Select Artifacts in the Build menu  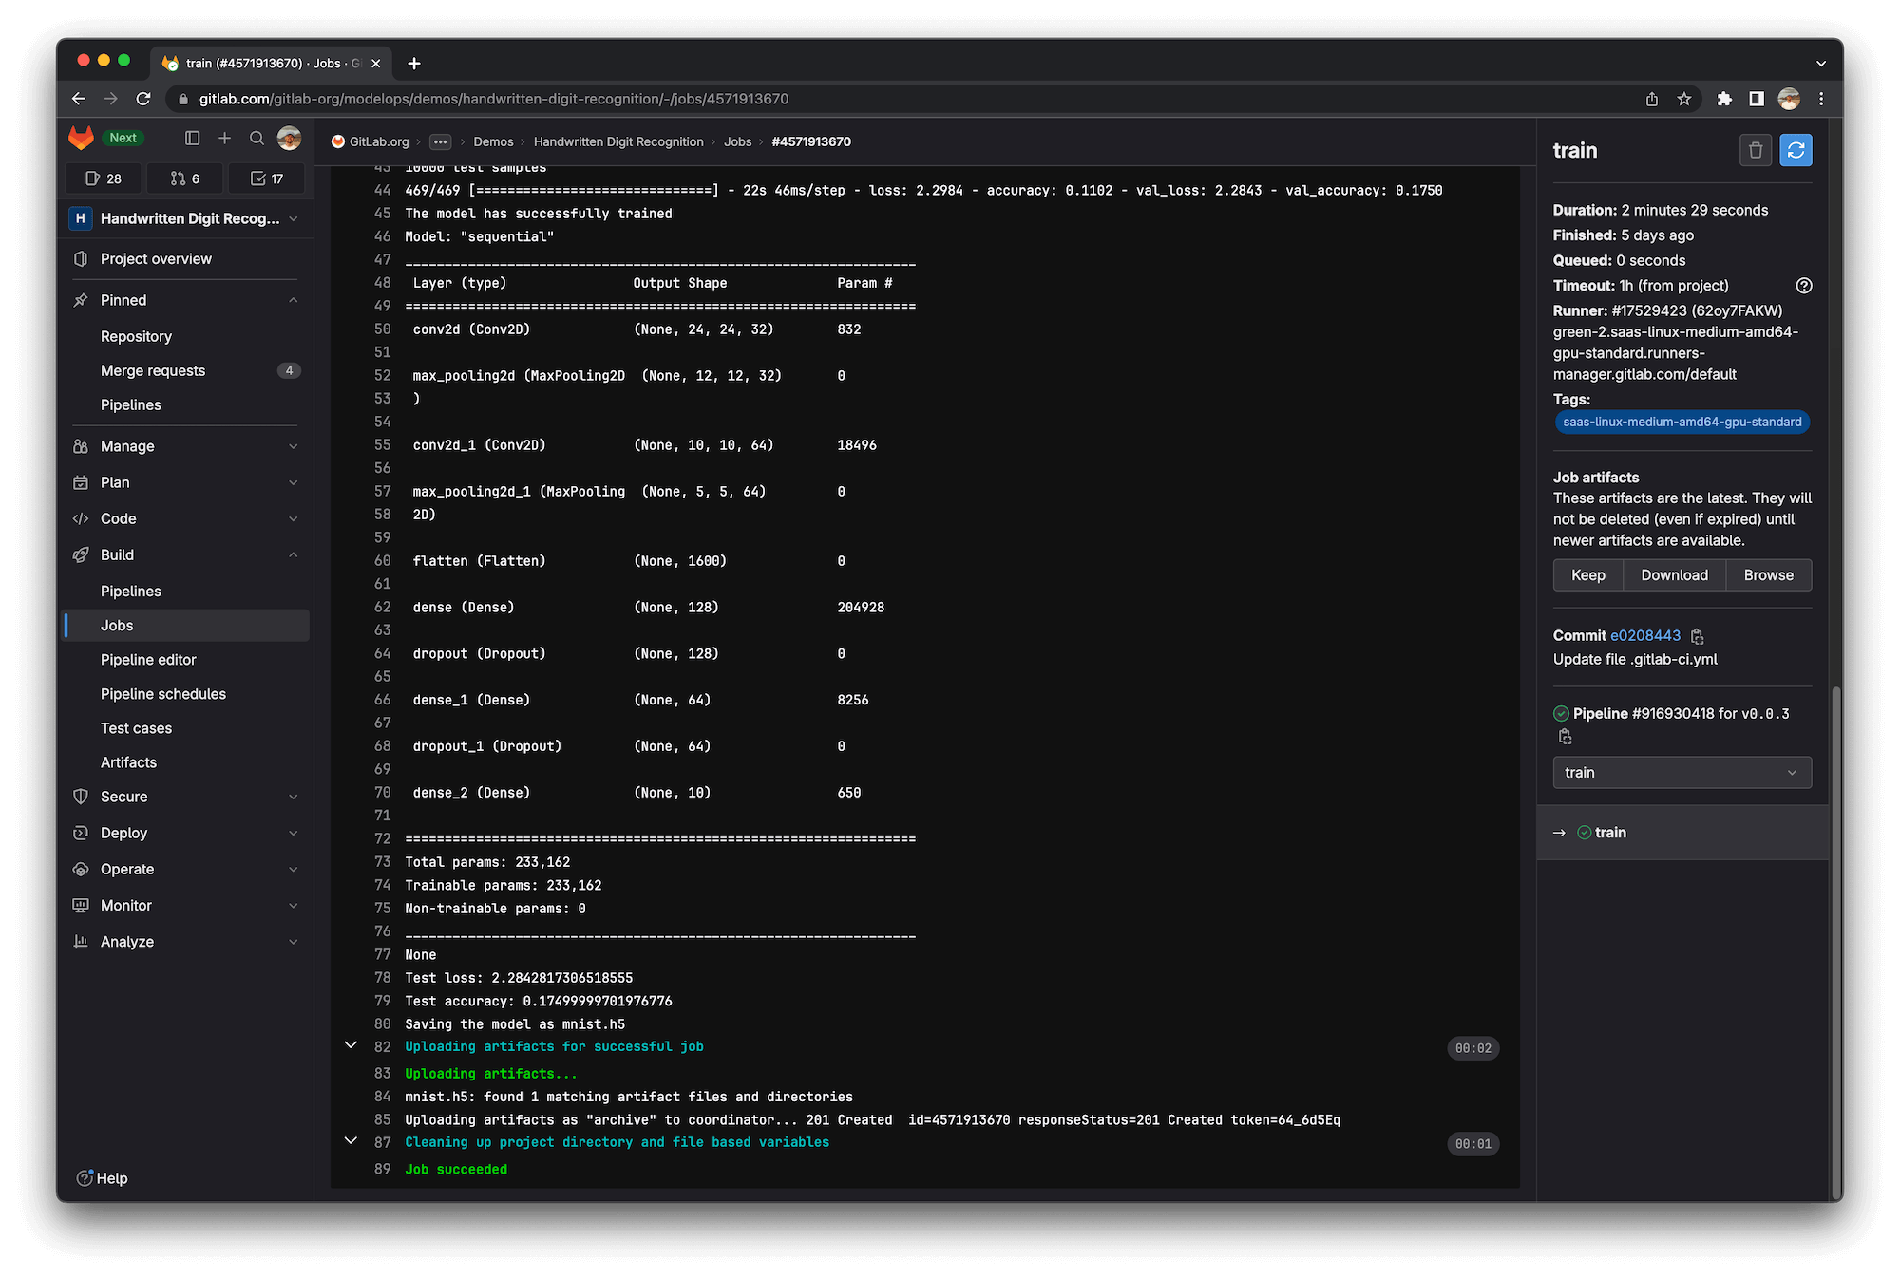click(x=129, y=762)
